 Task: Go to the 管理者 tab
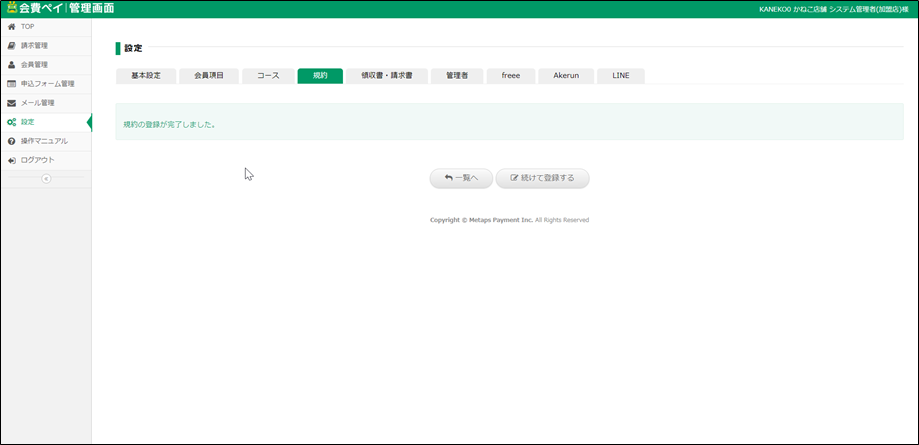click(457, 76)
